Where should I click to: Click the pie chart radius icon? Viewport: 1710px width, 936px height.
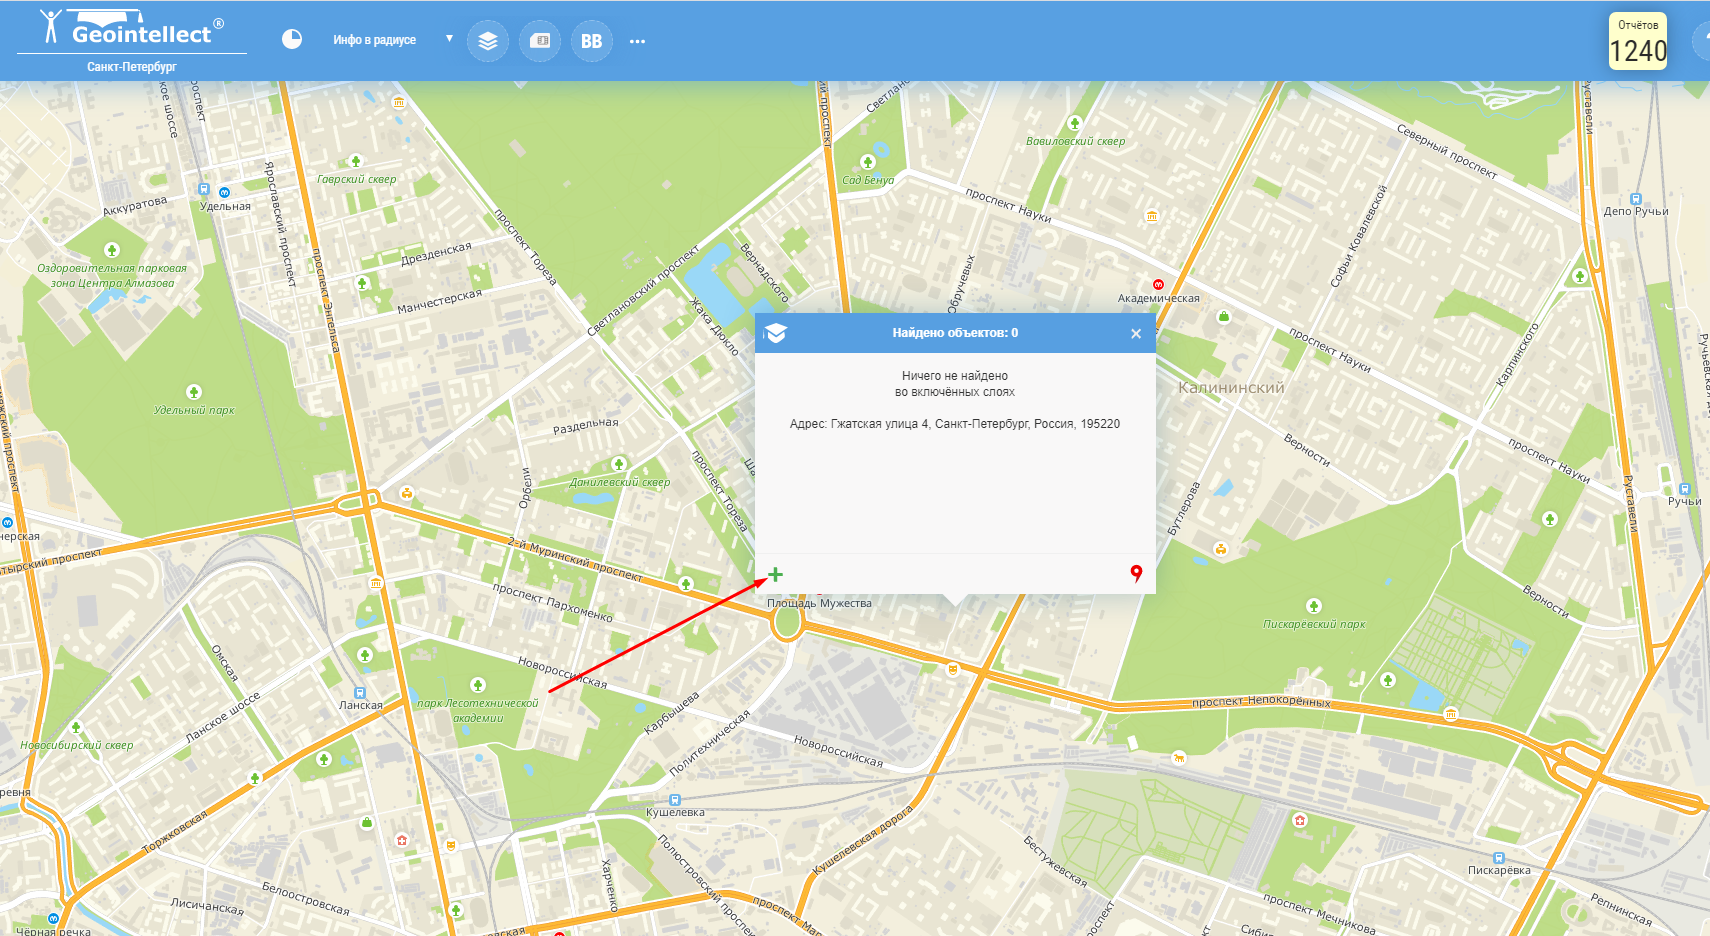[292, 39]
